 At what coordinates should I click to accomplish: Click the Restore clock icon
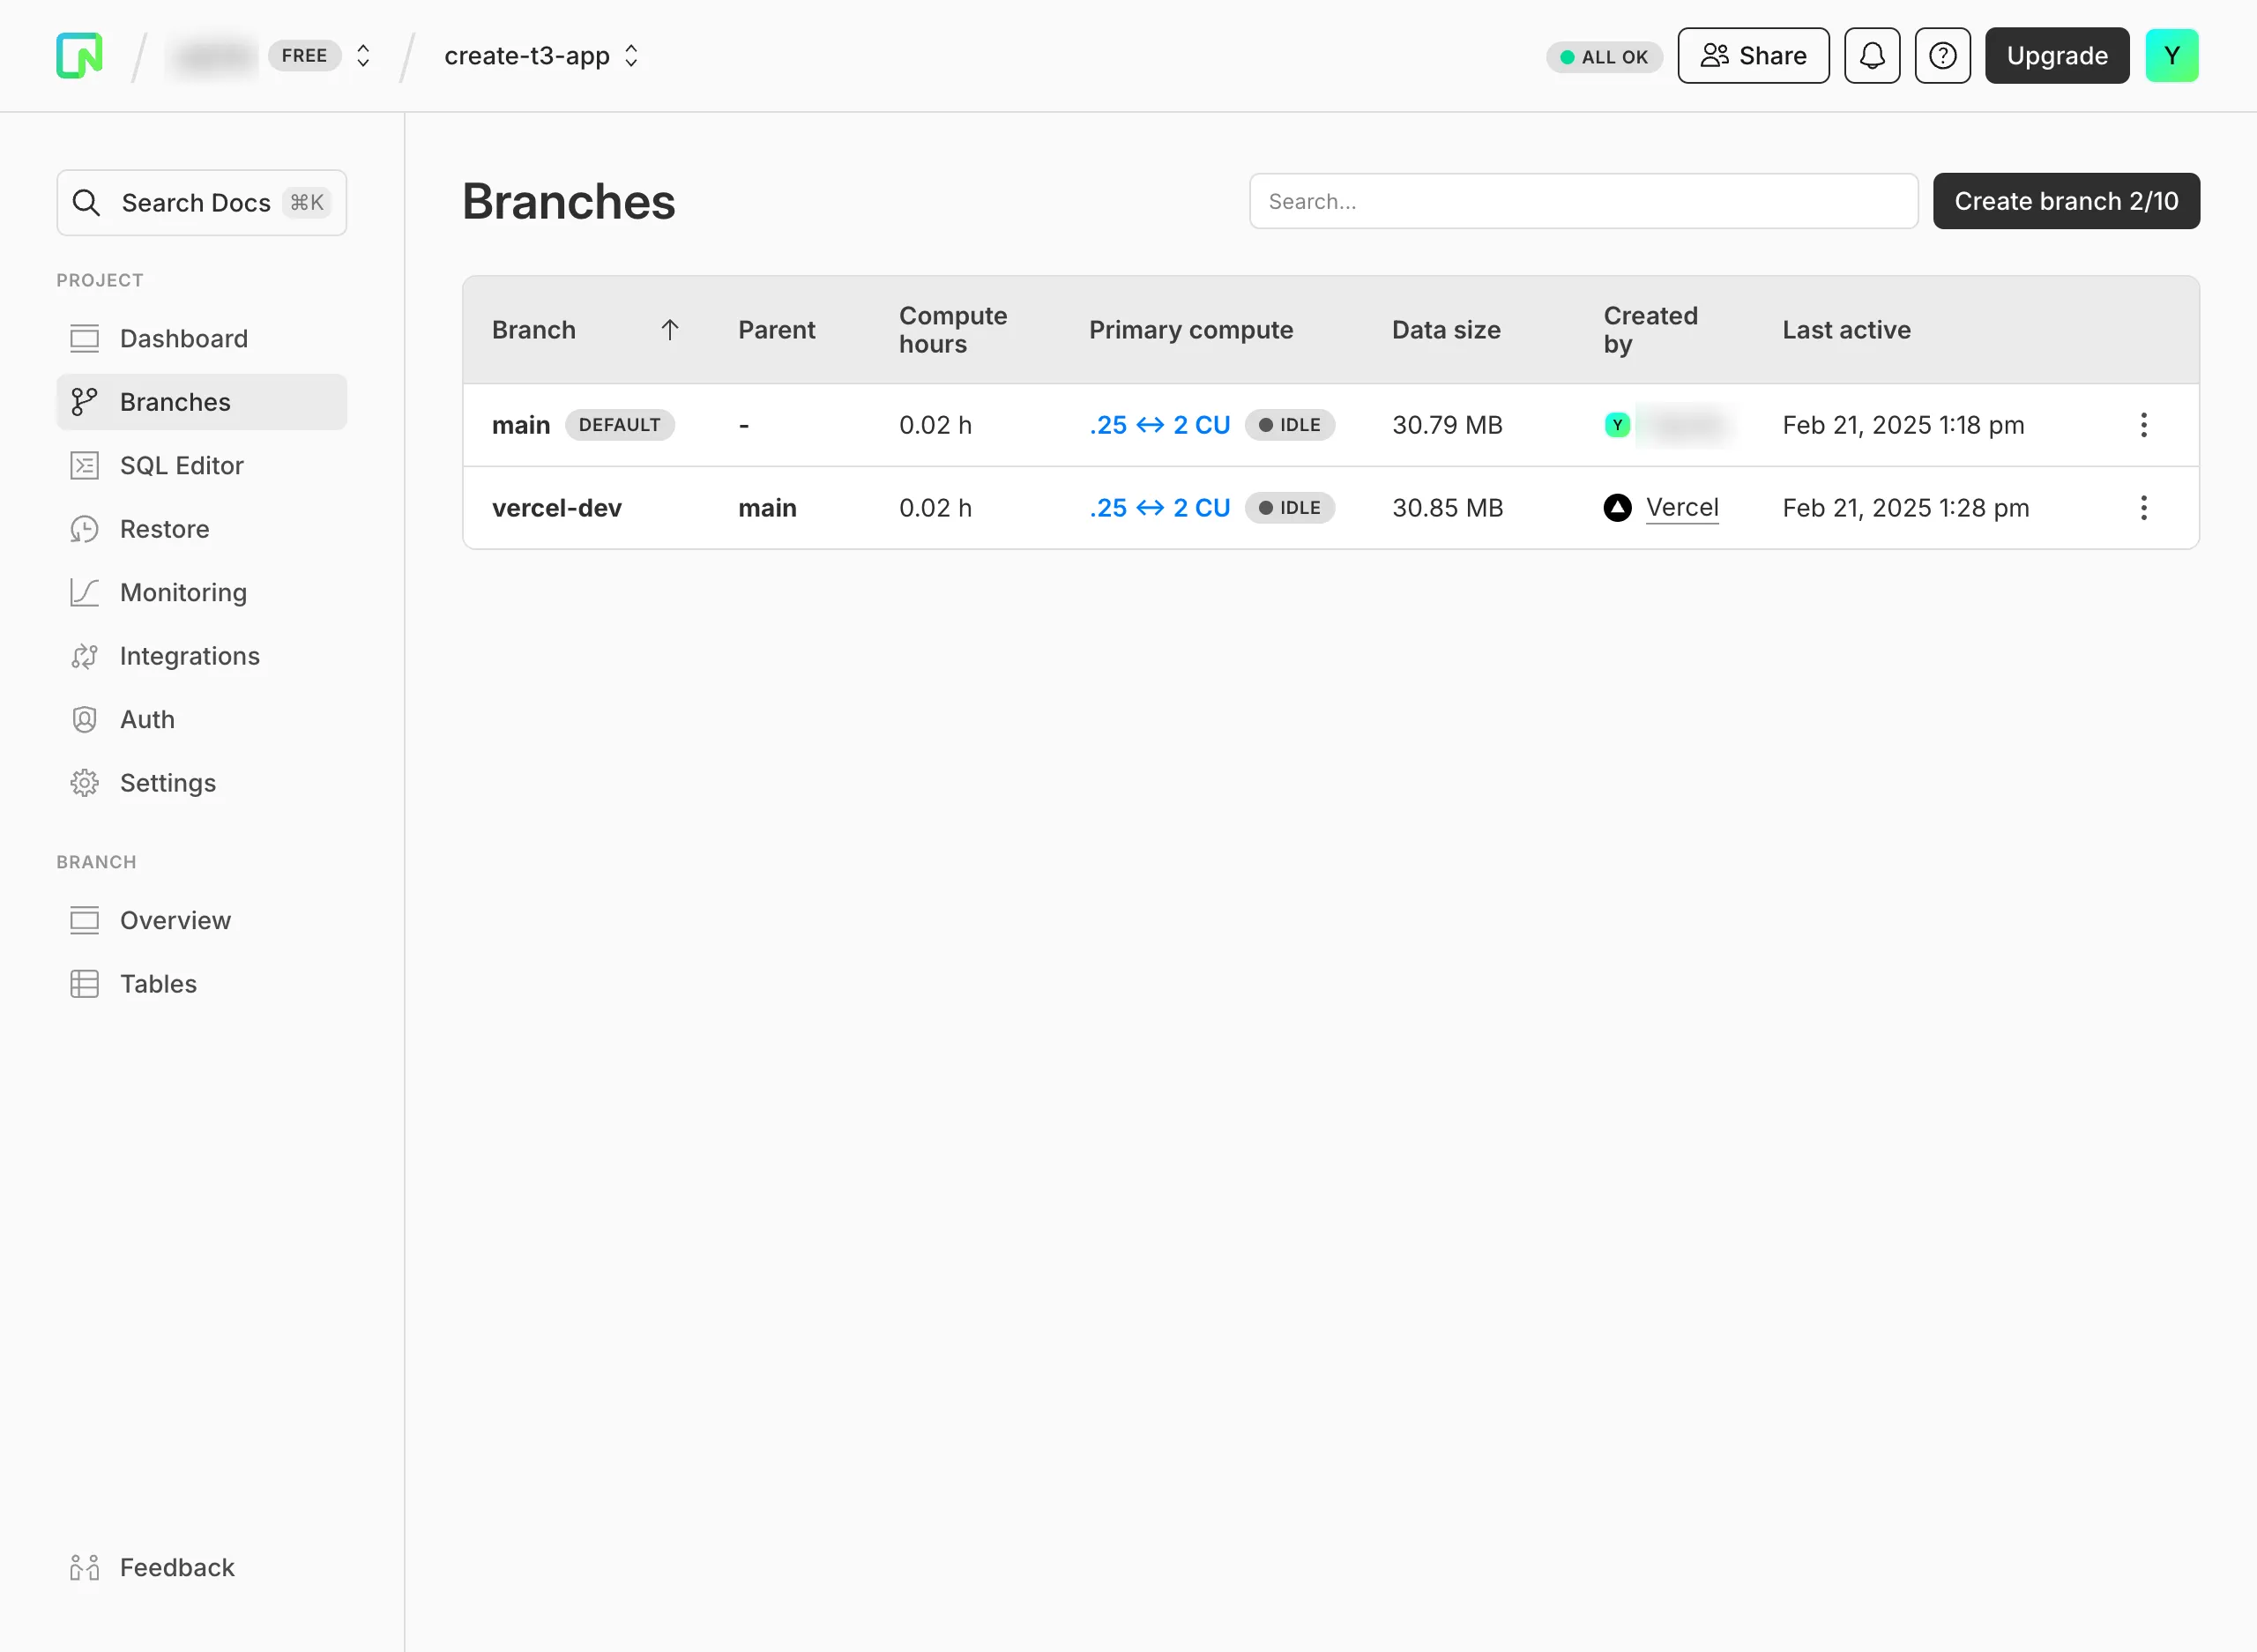(85, 529)
